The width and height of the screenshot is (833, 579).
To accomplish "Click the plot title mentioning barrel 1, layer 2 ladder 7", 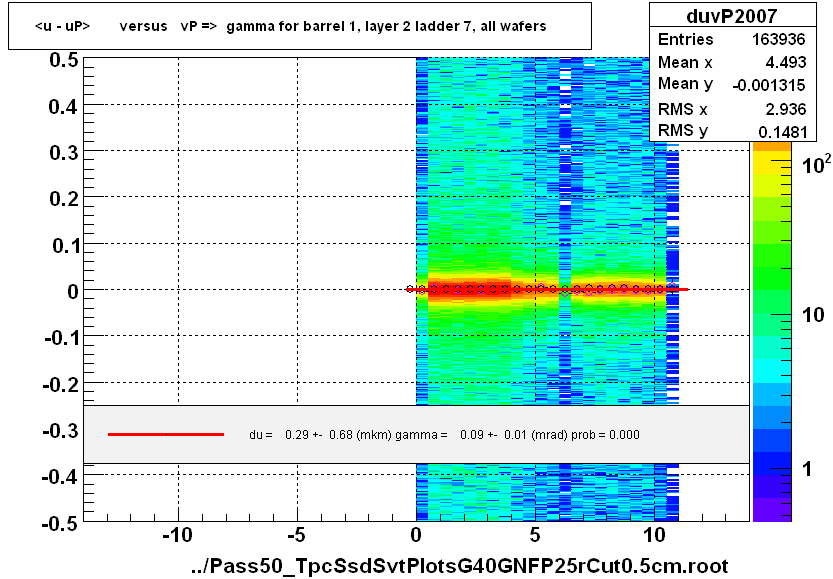I will tap(290, 26).
